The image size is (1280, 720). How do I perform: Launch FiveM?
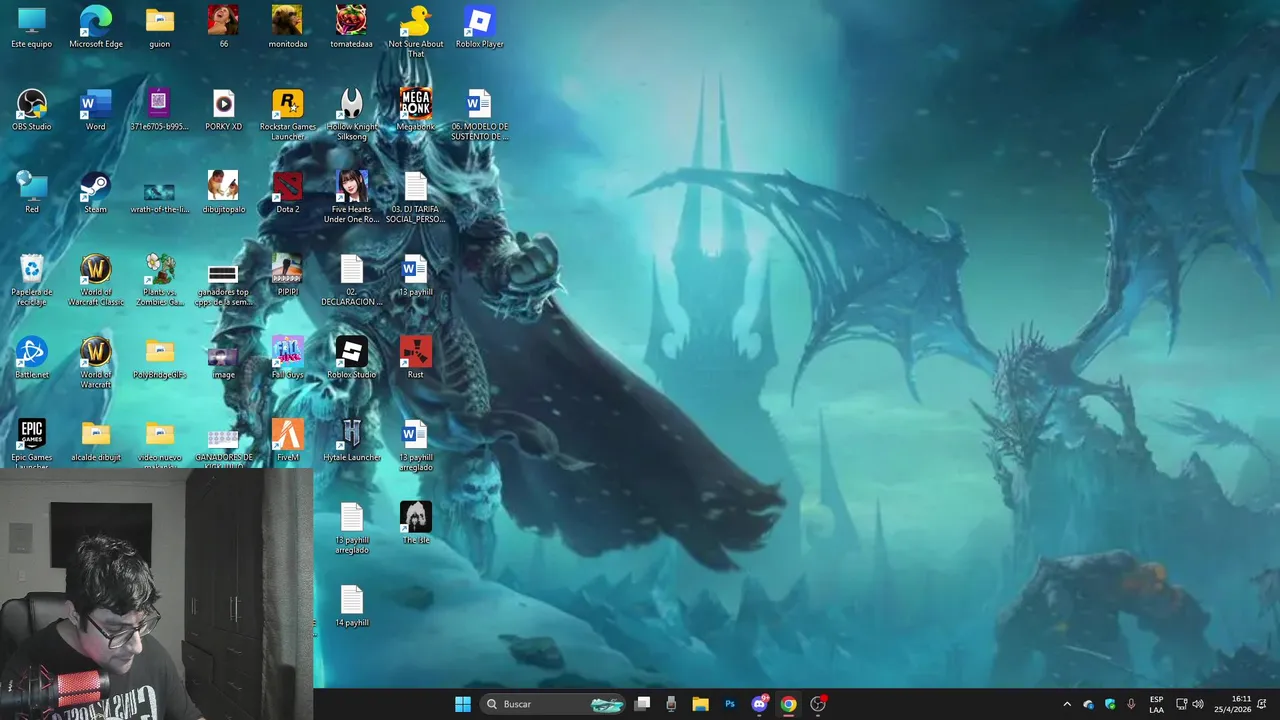click(288, 441)
